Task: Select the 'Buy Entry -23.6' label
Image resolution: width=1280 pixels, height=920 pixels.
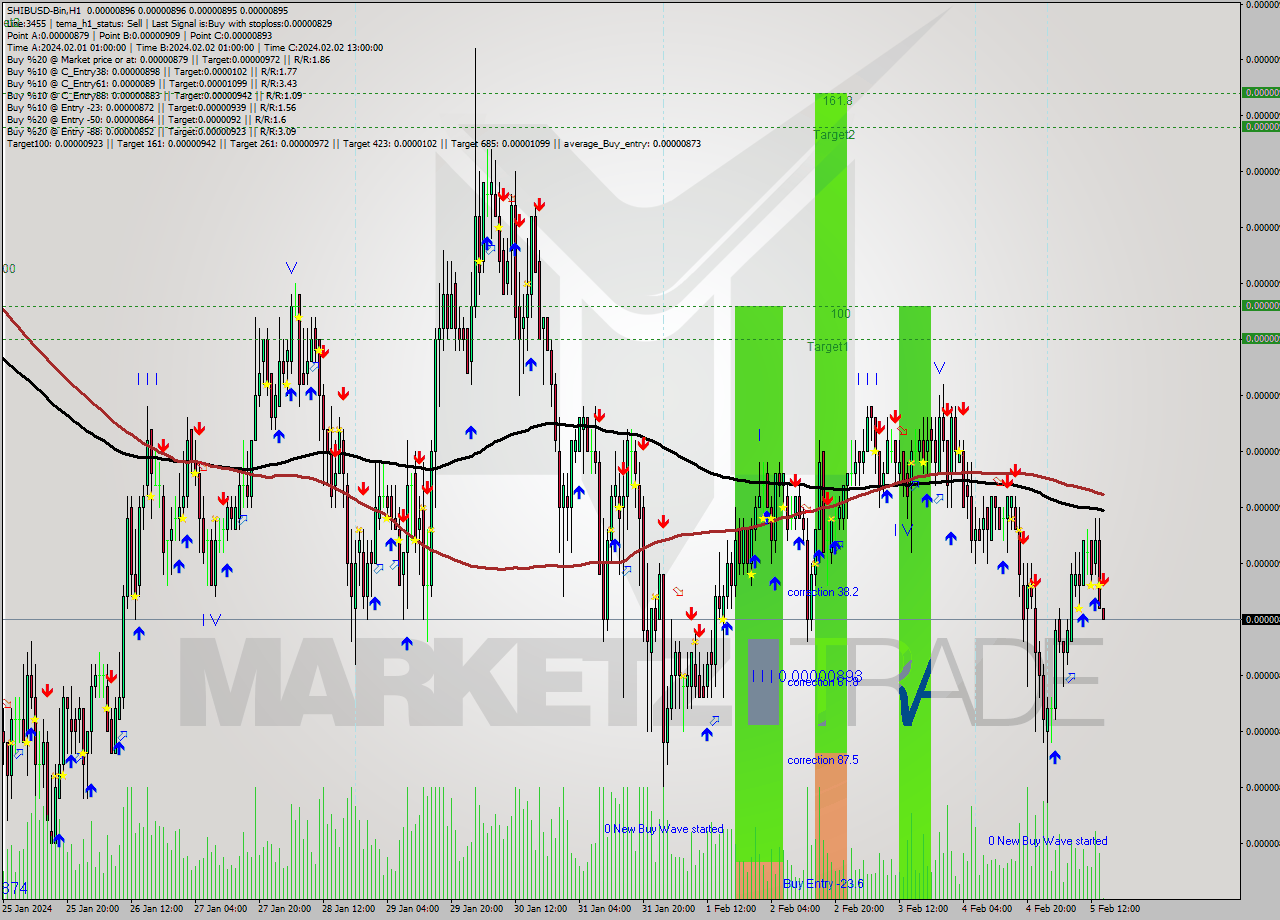Action: click(823, 884)
